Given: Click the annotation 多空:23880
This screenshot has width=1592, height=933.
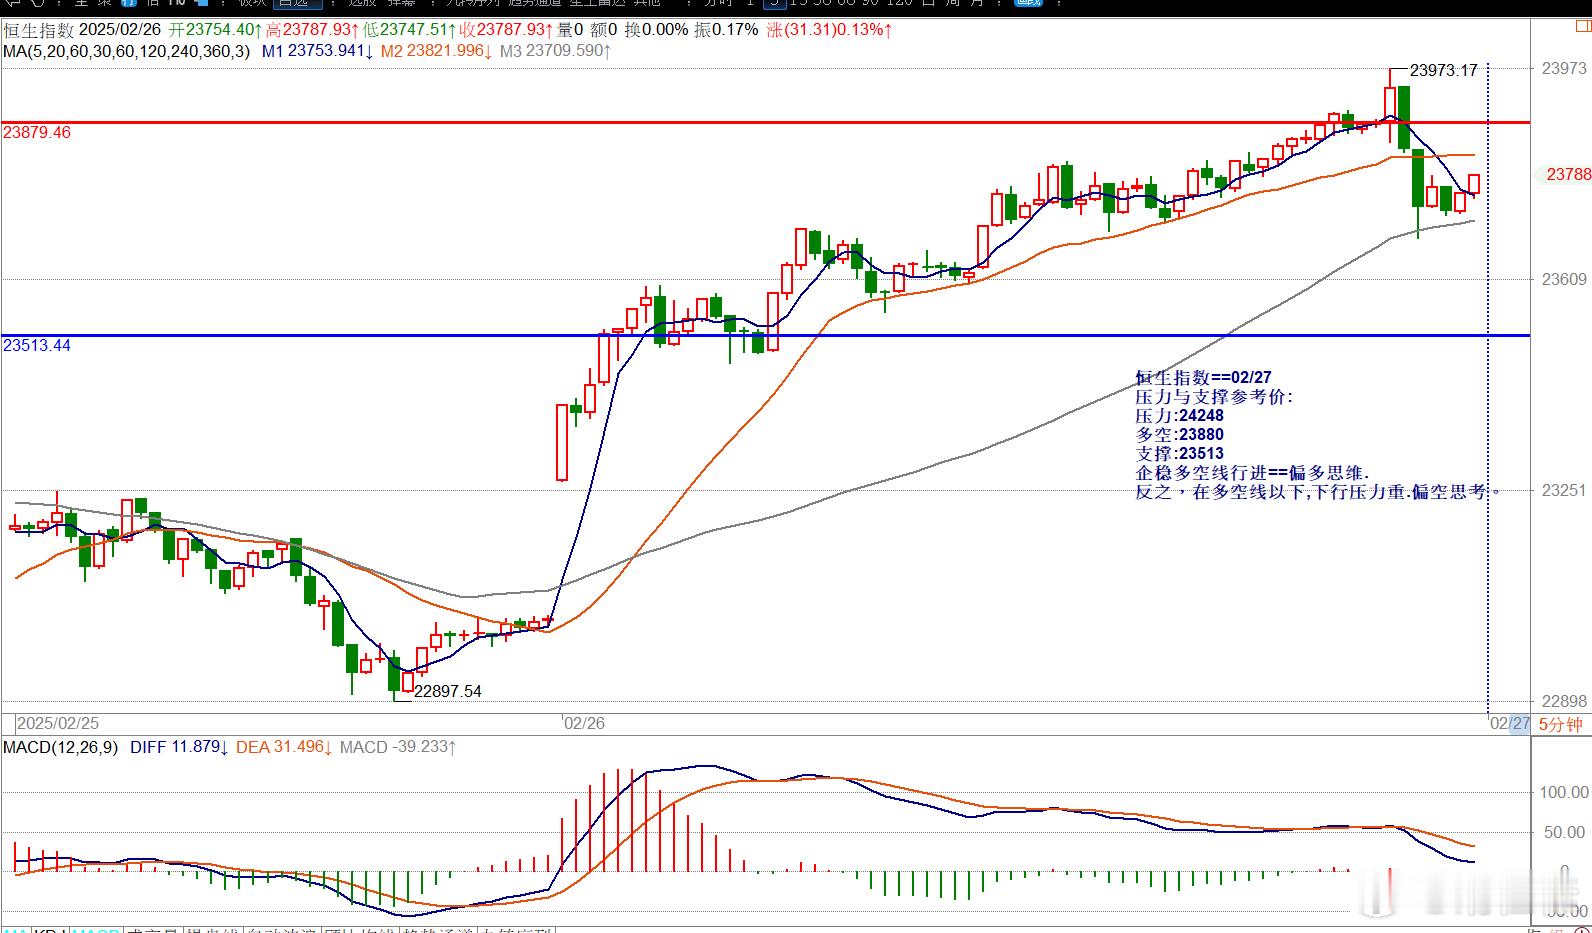Looking at the screenshot, I should coord(1180,434).
